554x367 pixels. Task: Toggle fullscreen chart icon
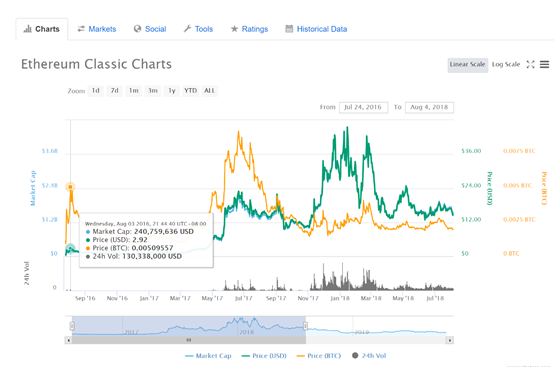point(530,65)
